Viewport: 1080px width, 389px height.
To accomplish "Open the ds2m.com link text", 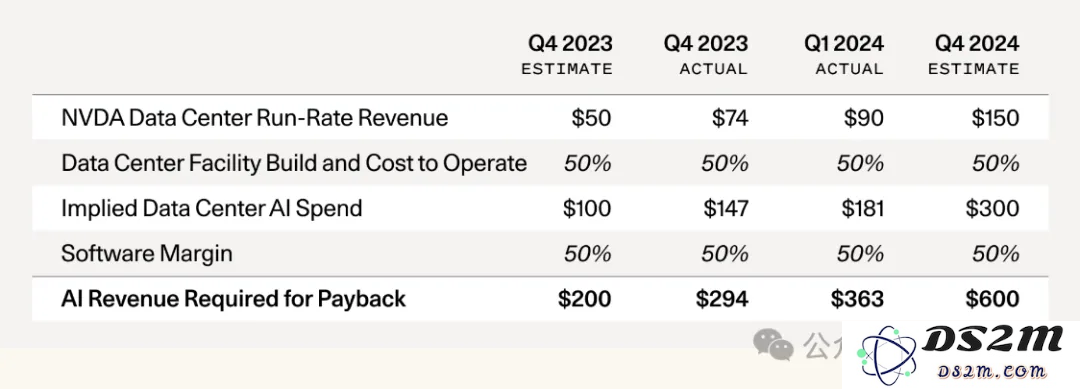I will click(993, 372).
